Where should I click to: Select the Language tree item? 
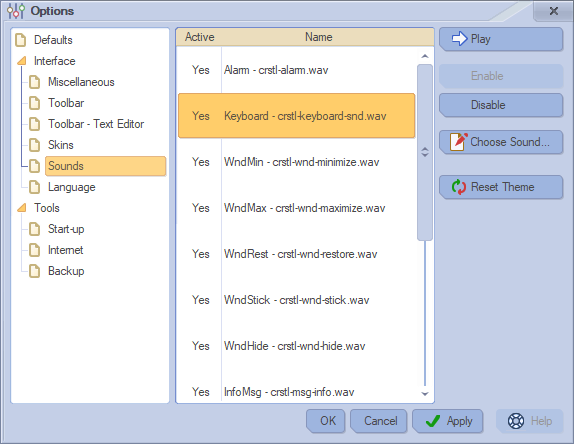[x=71, y=187]
